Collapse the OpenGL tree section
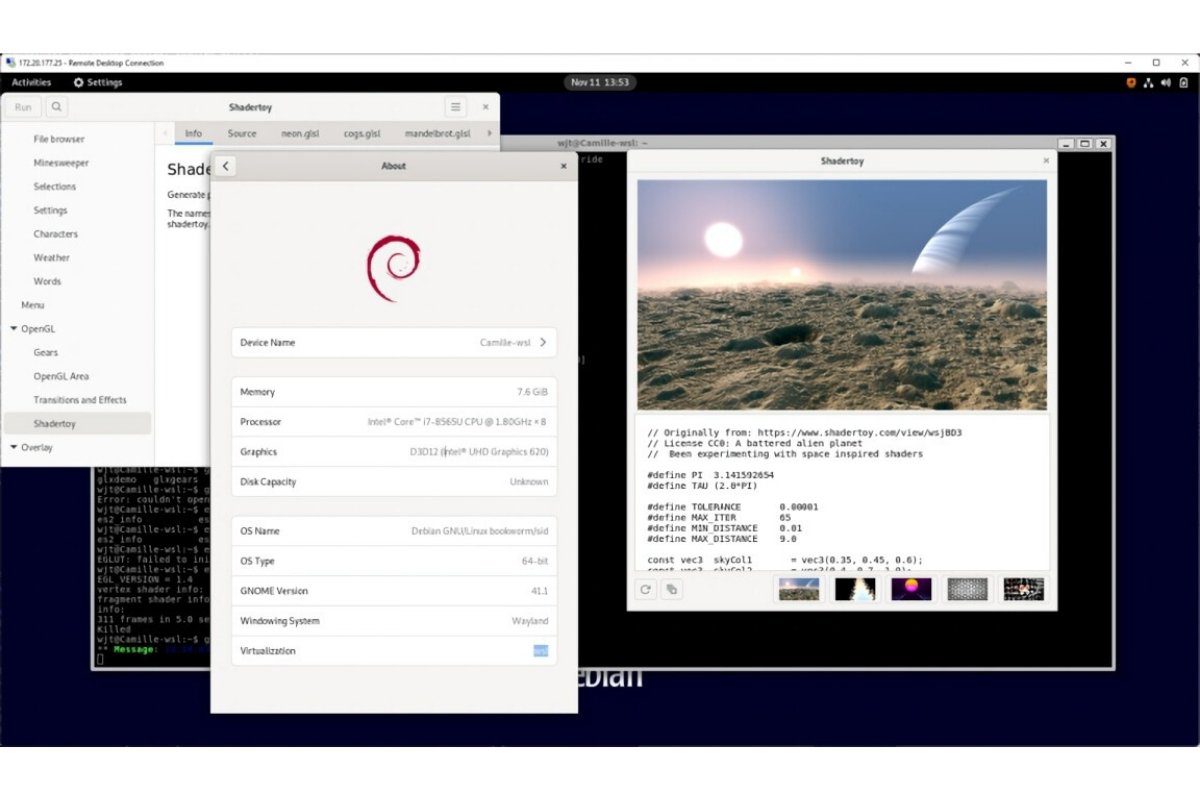The width and height of the screenshot is (1200, 800). pos(14,329)
